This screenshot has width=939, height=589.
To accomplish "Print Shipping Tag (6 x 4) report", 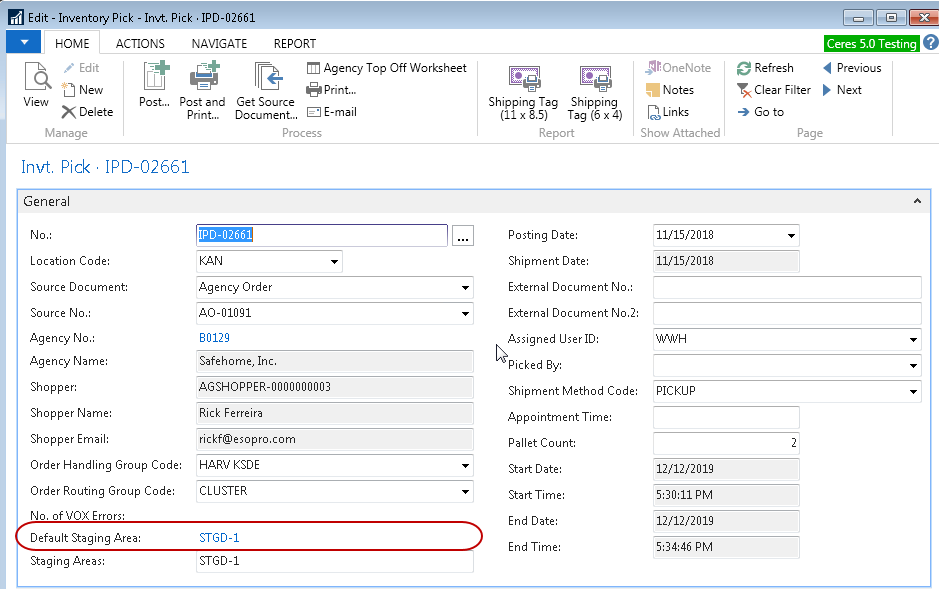I will [x=594, y=90].
